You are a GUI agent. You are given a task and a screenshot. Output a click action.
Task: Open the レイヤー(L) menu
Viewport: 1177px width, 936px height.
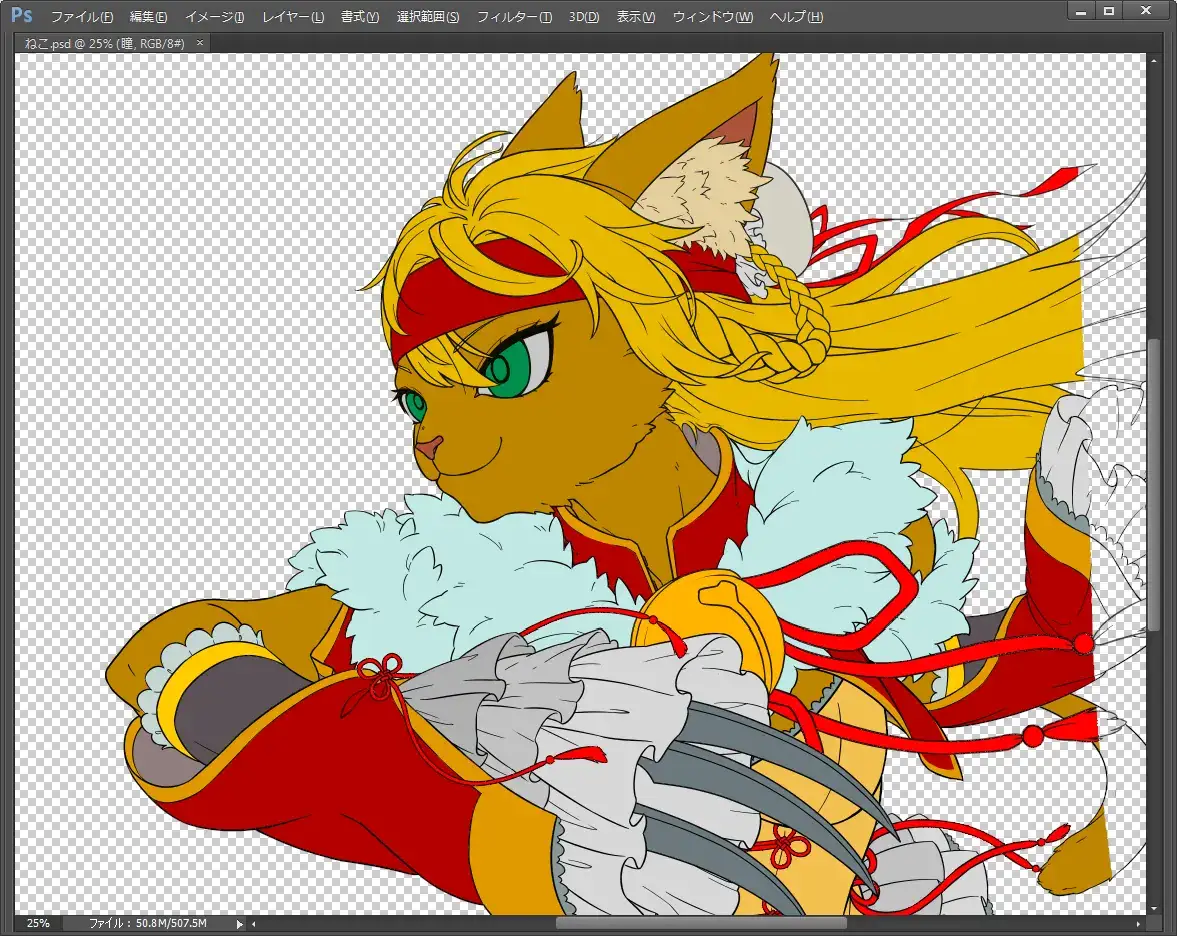(293, 18)
